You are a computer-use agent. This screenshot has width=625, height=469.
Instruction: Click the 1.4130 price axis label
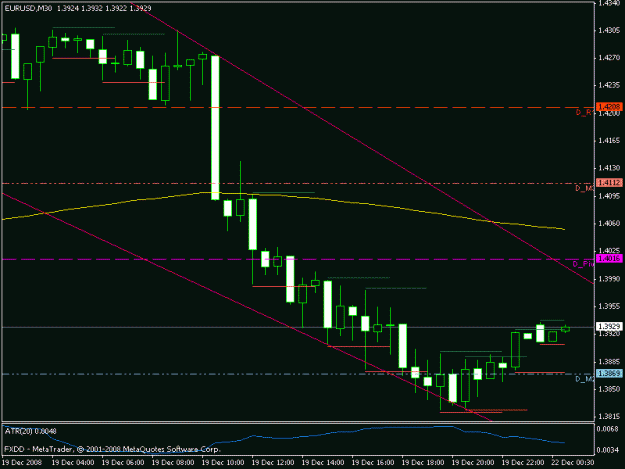(x=609, y=168)
